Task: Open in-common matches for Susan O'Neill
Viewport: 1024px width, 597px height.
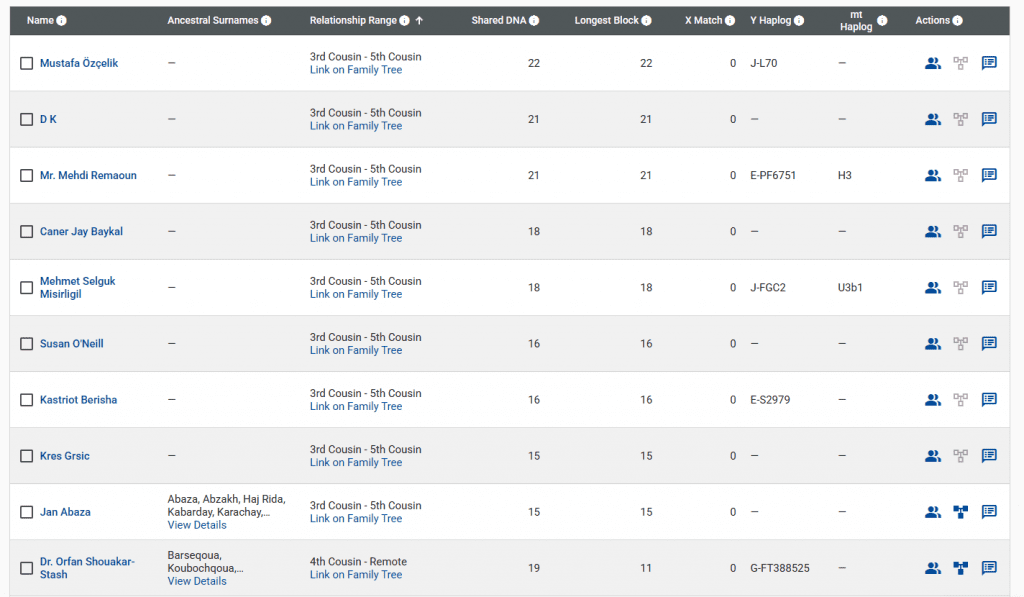Action: [933, 344]
